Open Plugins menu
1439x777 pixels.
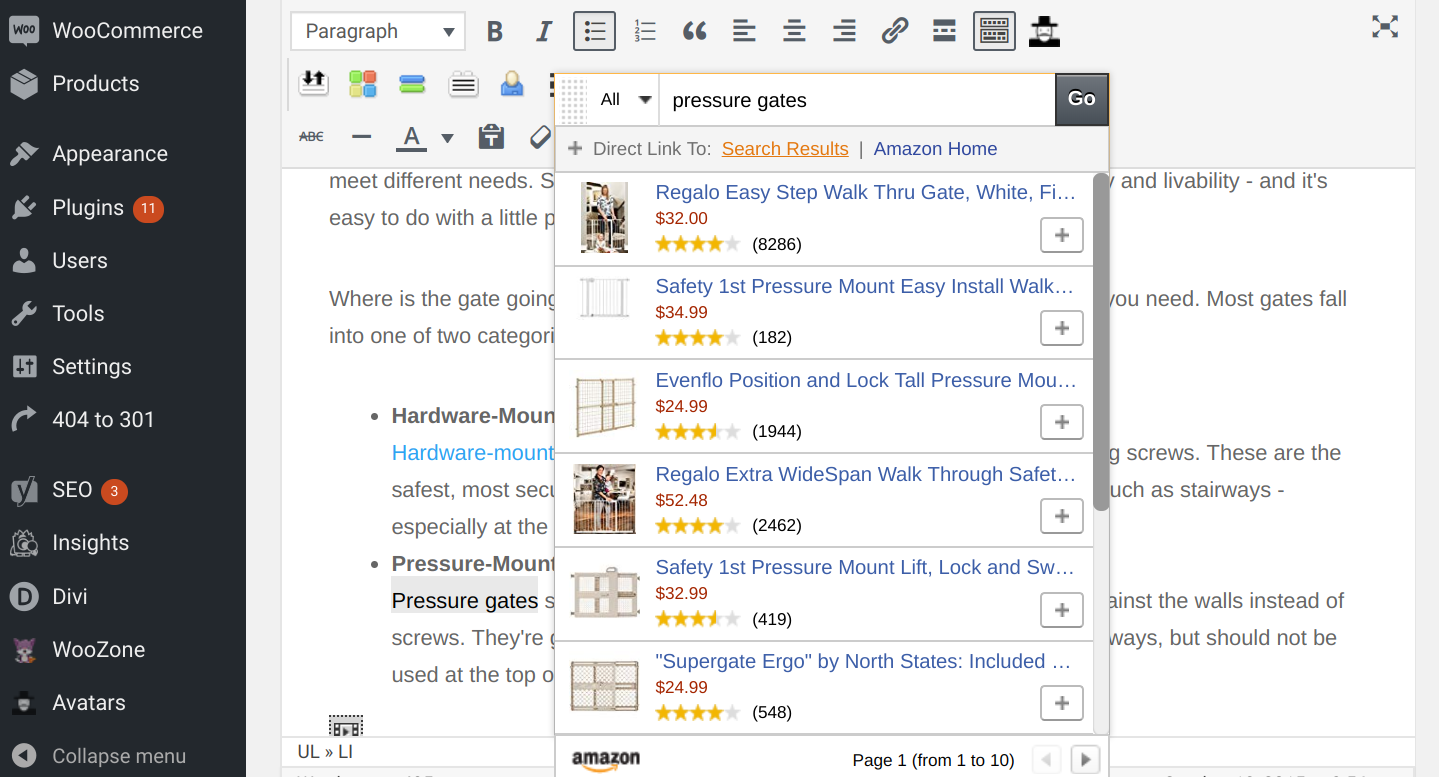click(123, 208)
